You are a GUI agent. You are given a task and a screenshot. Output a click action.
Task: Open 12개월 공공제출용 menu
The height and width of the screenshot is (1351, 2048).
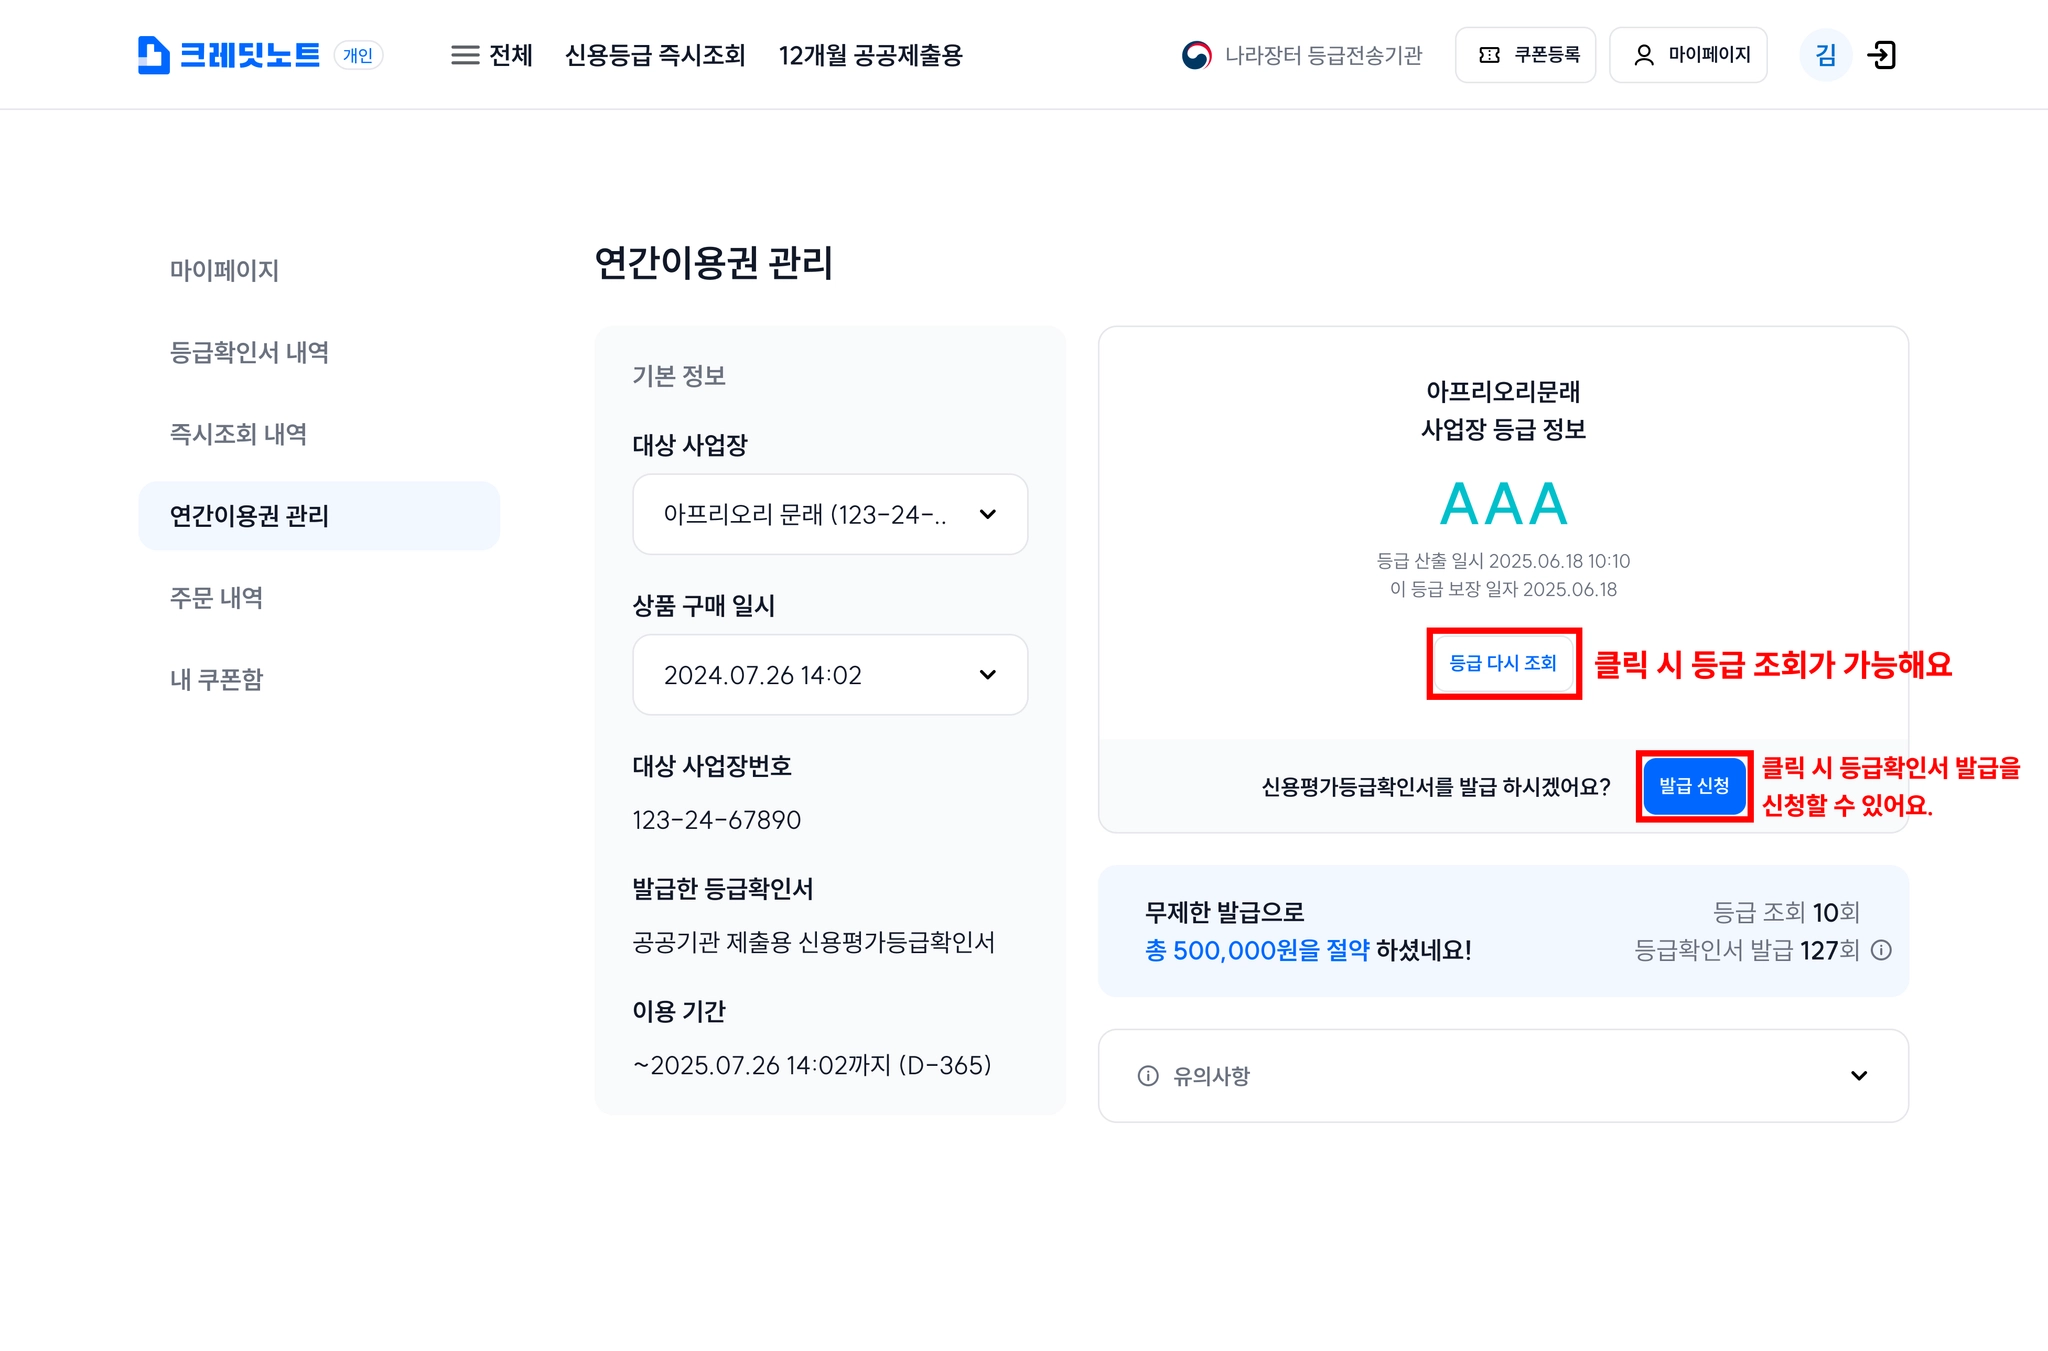coord(870,55)
